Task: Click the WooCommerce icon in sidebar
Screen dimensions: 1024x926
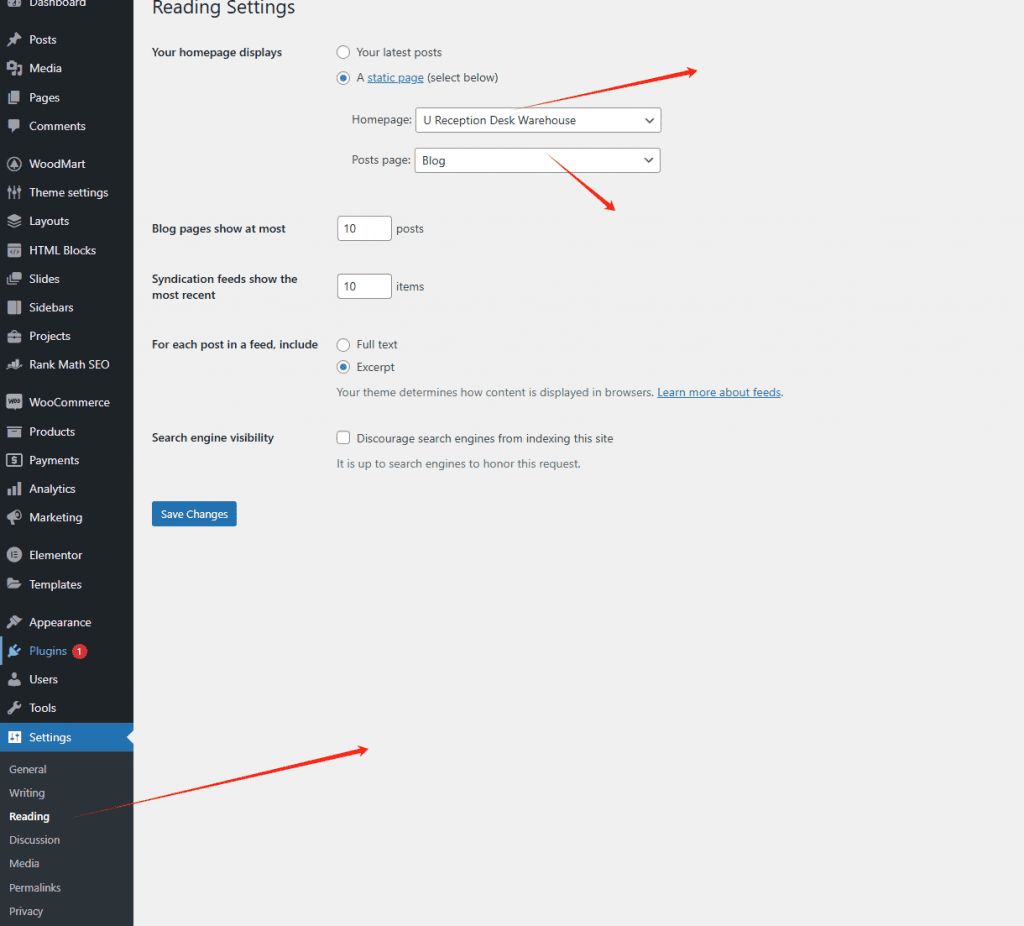Action: tap(14, 402)
